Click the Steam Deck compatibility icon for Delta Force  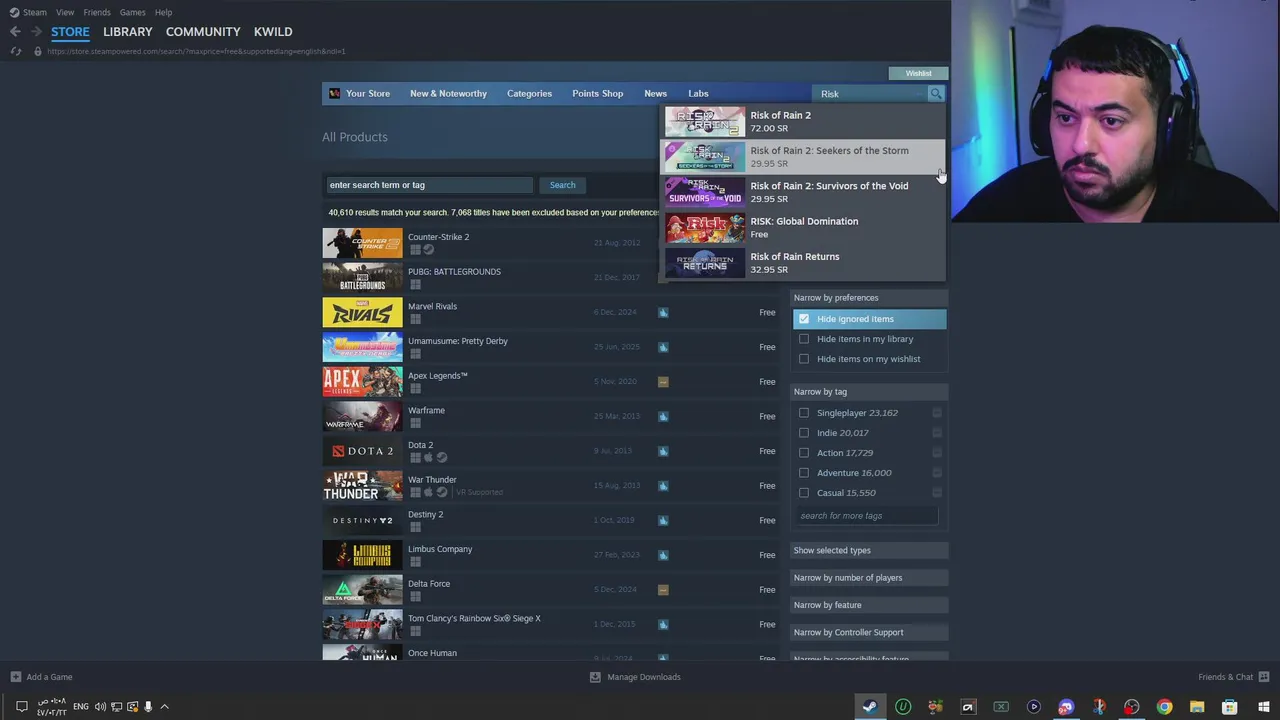click(x=663, y=589)
